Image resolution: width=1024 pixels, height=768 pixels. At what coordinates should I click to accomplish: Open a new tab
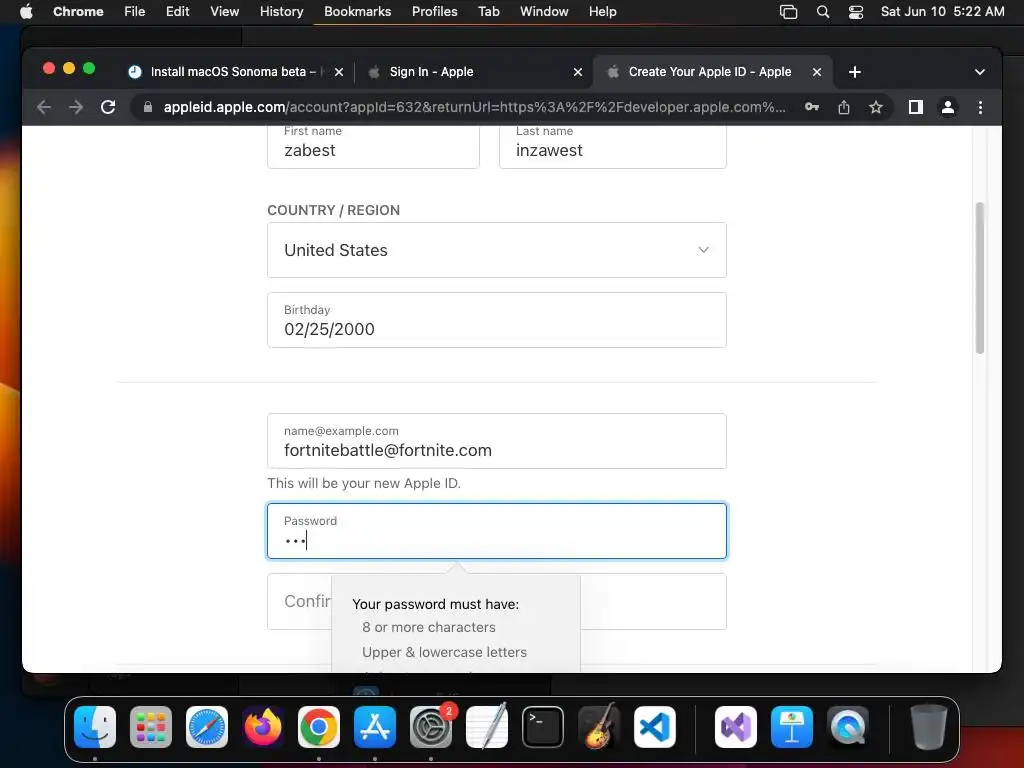[x=854, y=72]
